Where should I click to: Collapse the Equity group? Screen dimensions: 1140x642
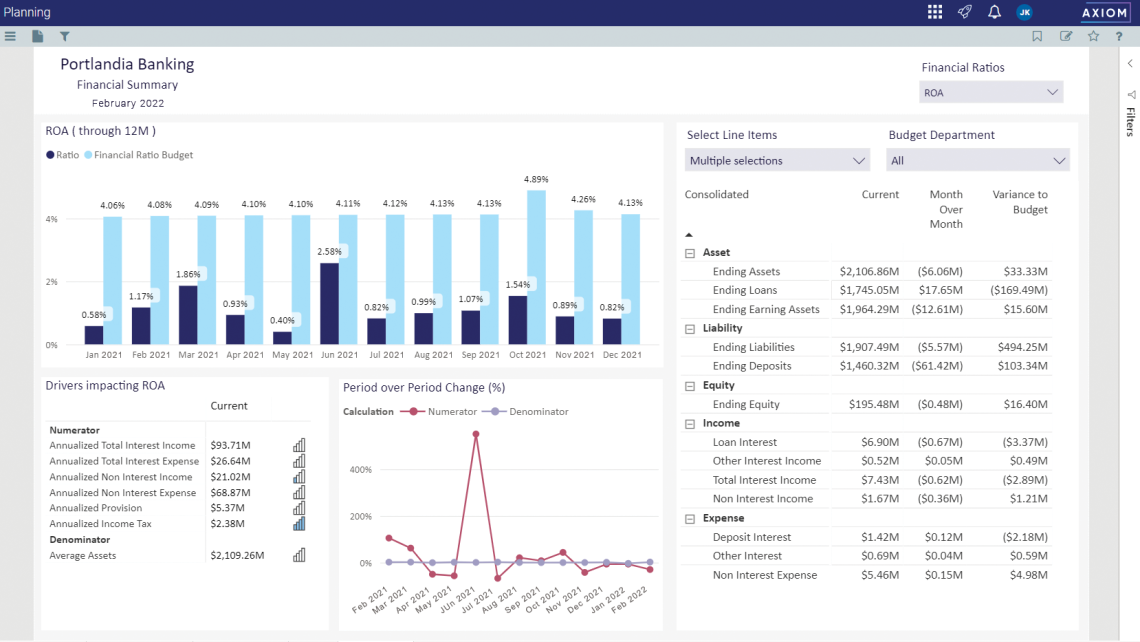point(690,386)
